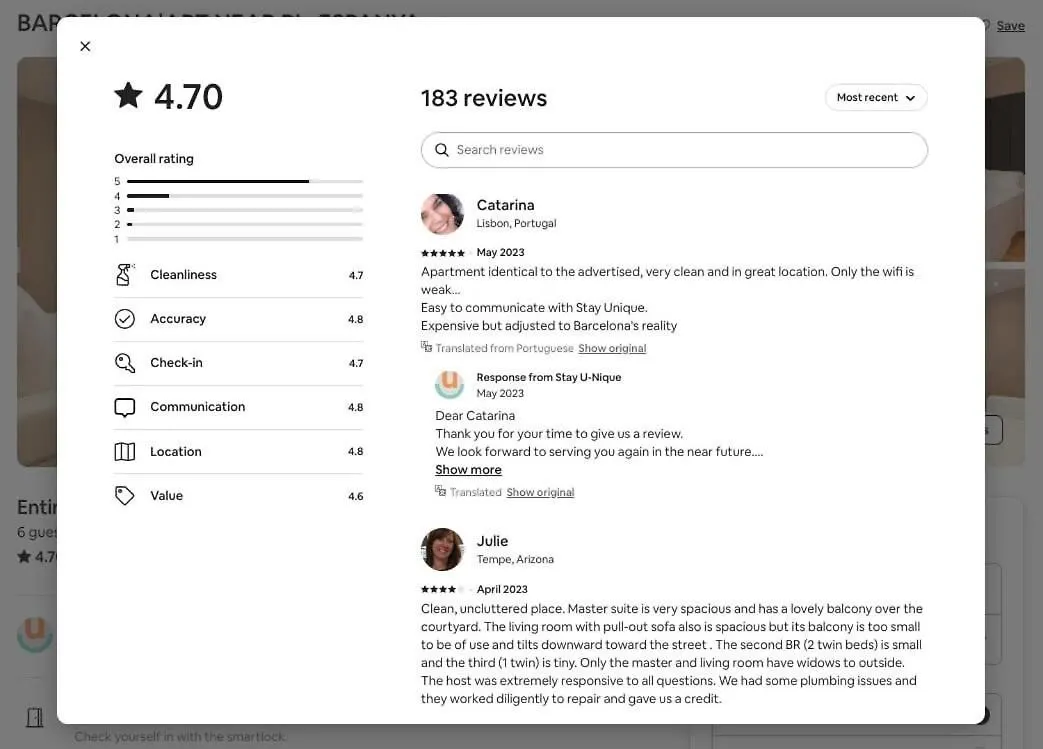Click the Stay U-Nique host avatar in response
Image resolution: width=1043 pixels, height=749 pixels.
tap(450, 384)
